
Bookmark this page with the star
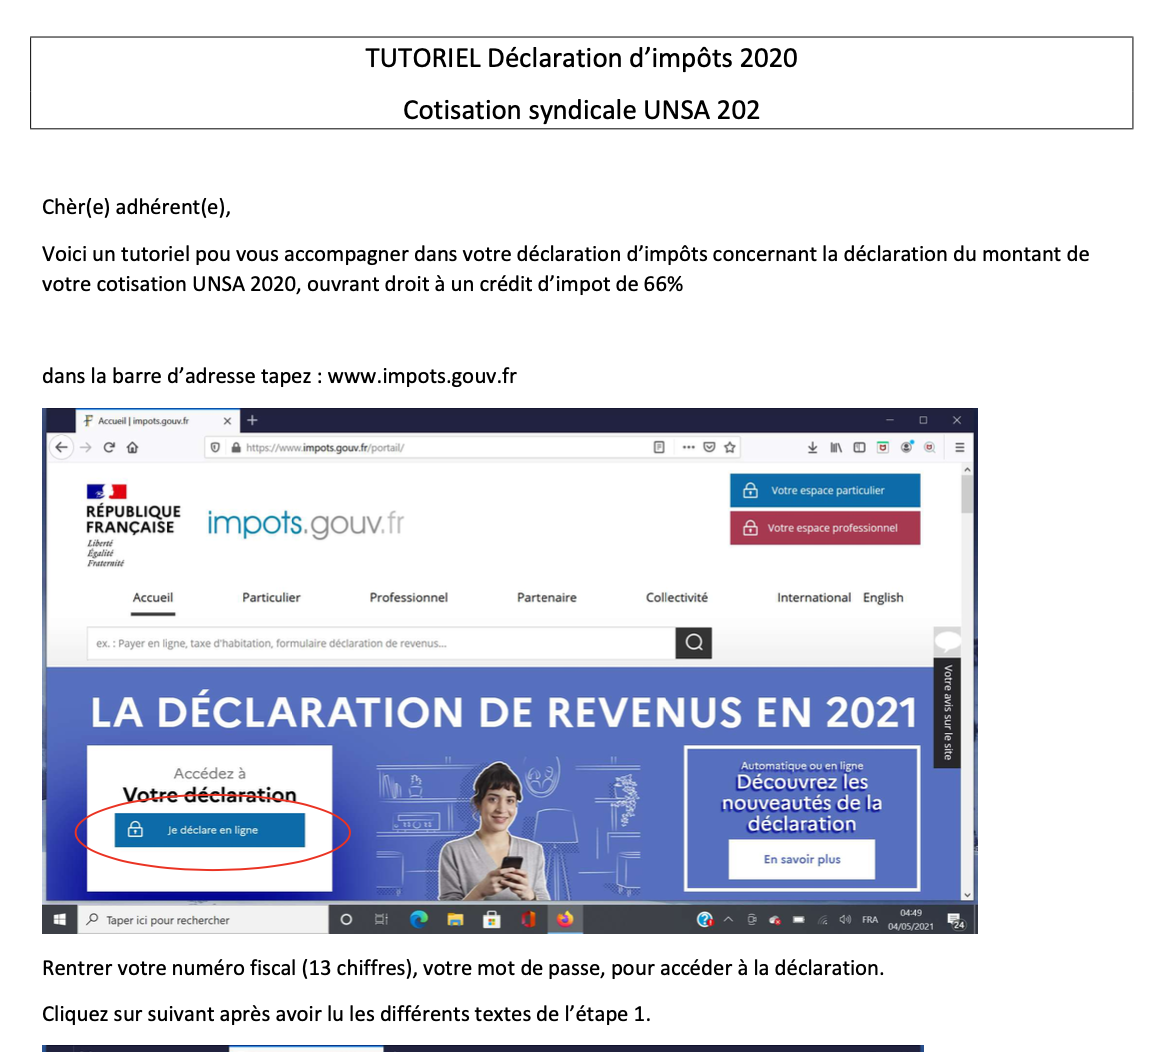(730, 447)
